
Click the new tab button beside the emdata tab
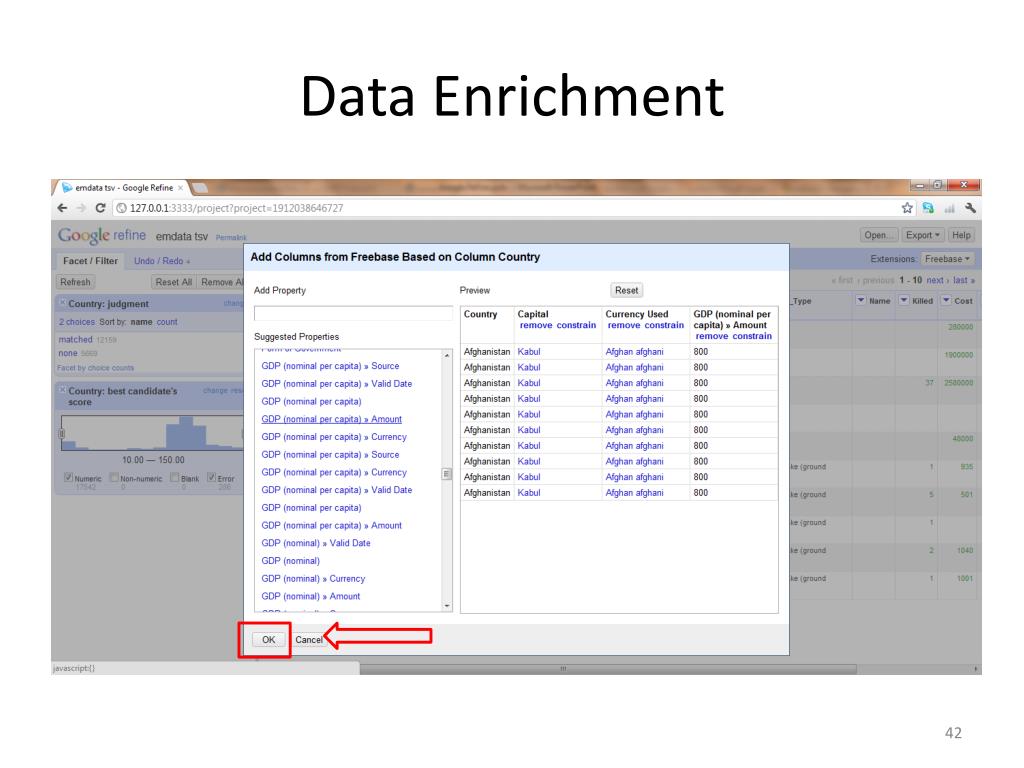click(x=200, y=188)
